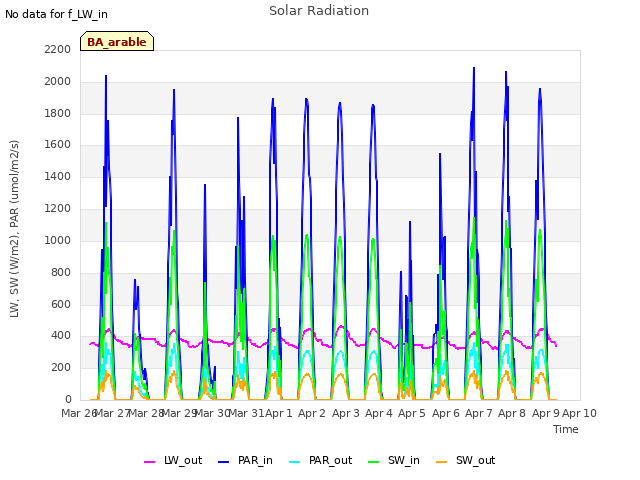Screen dimensions: 640x480
Task: Click the Apr 5 date tick label
Action: pyautogui.click(x=412, y=413)
